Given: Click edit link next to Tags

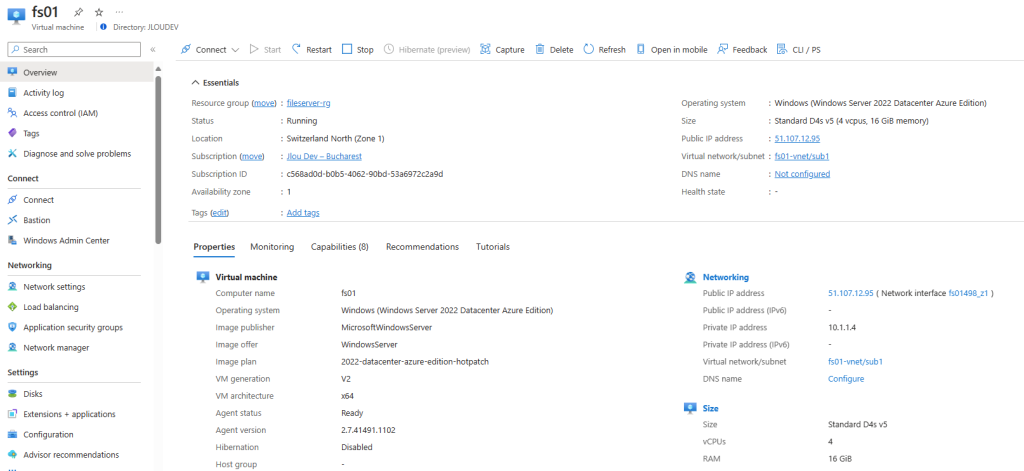Looking at the screenshot, I should coord(220,213).
